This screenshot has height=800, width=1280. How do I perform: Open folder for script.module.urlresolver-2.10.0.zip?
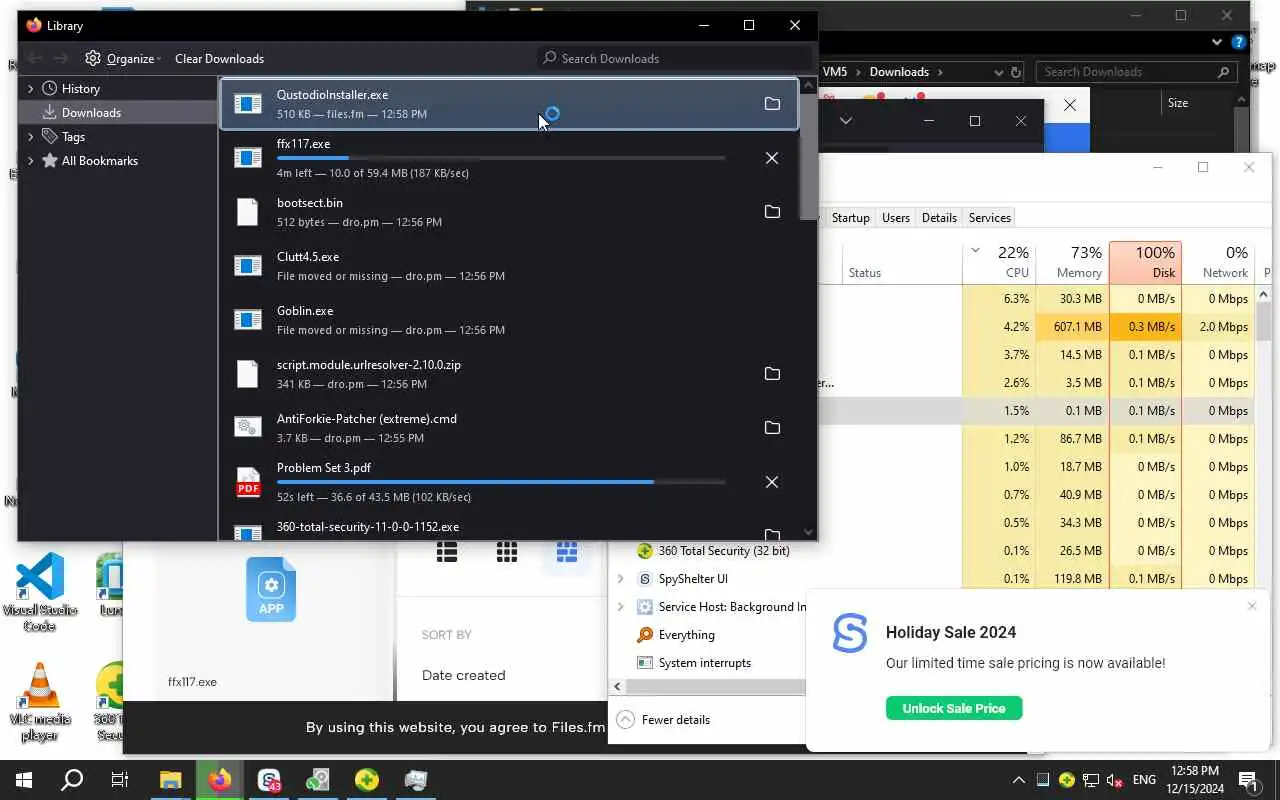pos(772,374)
